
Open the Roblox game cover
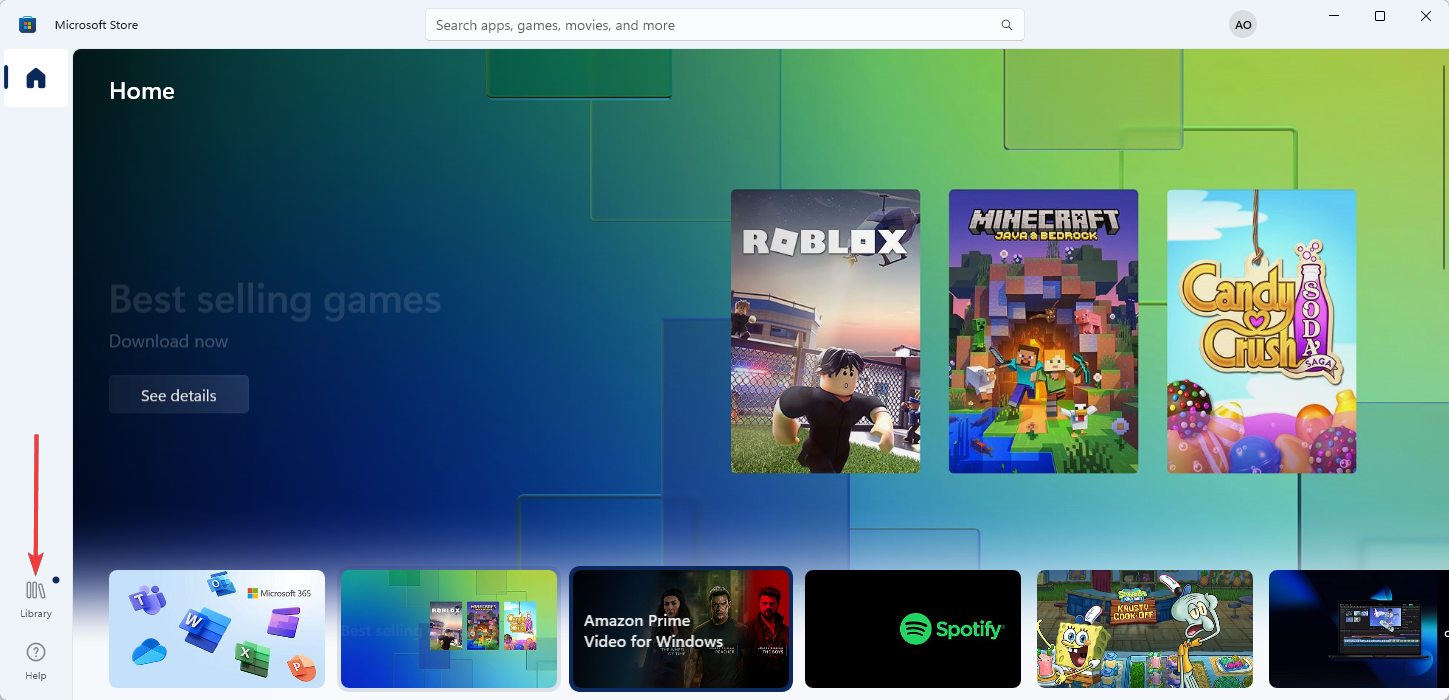point(825,331)
